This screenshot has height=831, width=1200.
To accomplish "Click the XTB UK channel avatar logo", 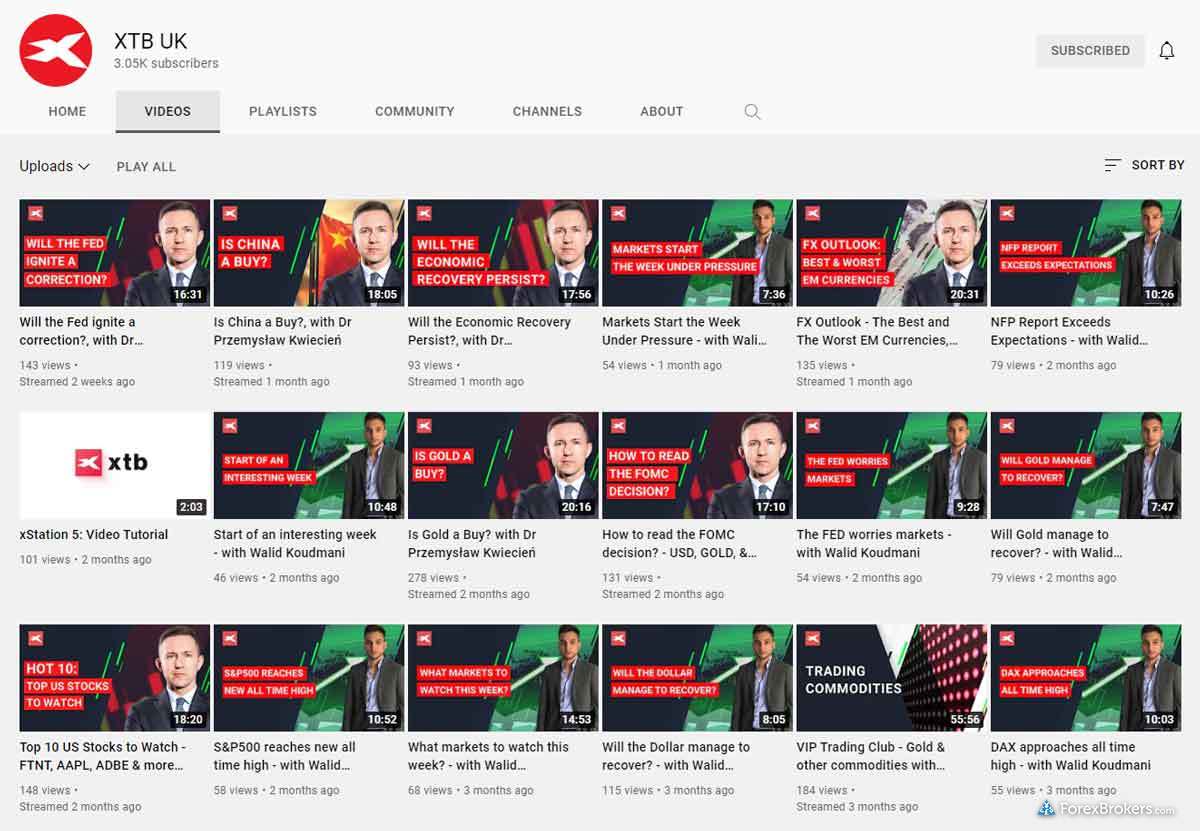I will (56, 50).
